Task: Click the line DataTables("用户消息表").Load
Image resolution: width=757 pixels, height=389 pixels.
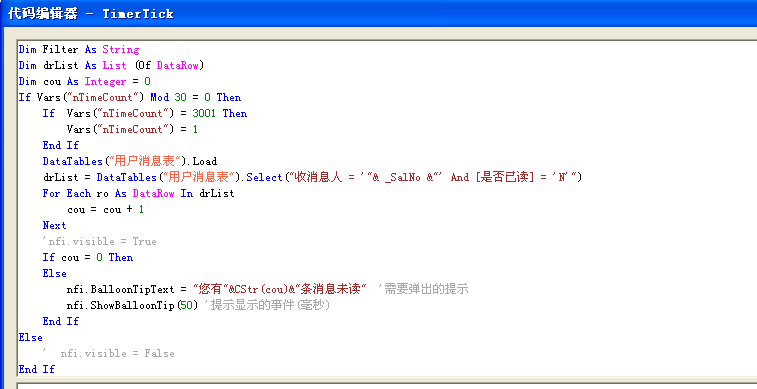Action: click(x=130, y=161)
